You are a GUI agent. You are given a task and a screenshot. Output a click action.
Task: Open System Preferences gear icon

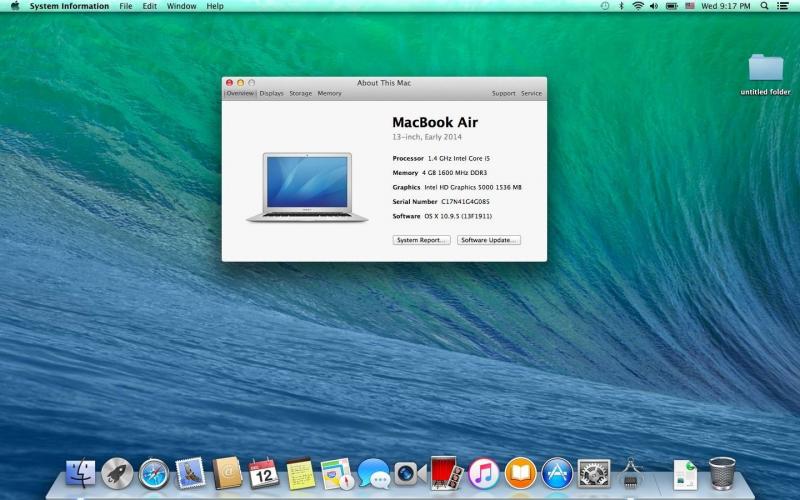tap(593, 473)
